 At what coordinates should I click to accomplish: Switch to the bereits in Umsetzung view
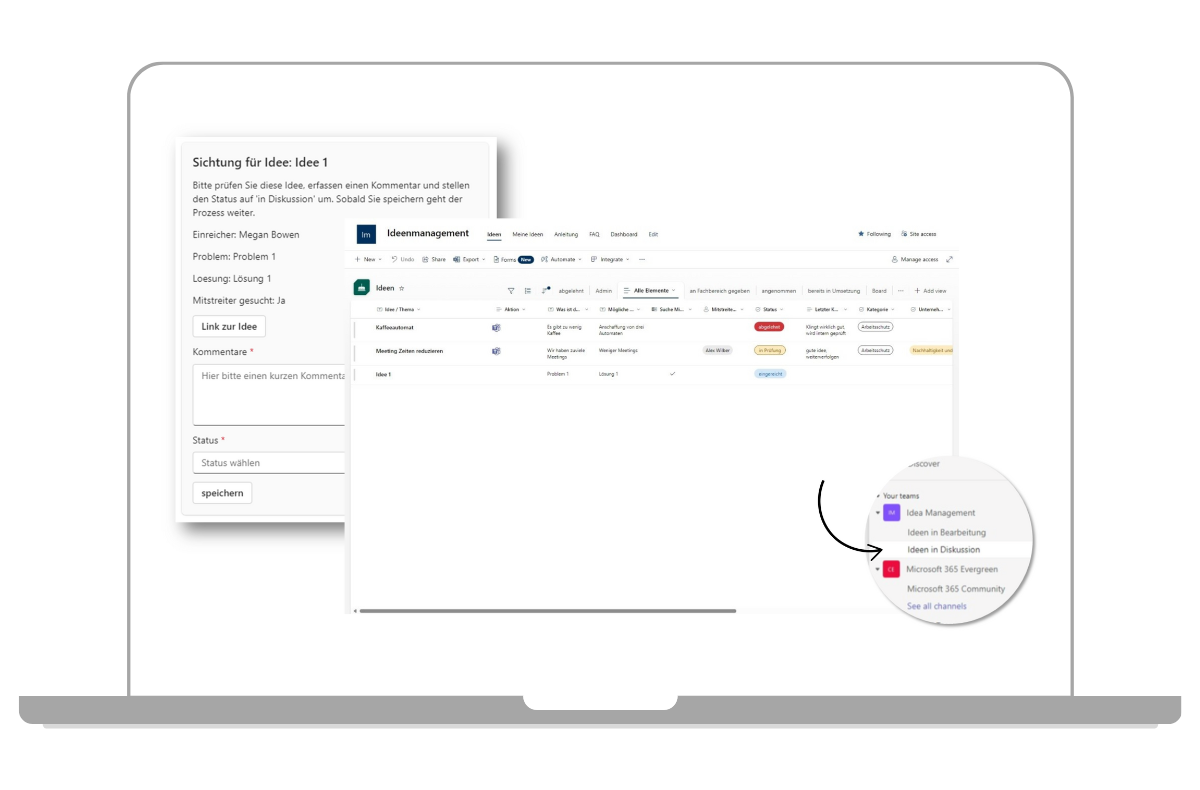click(x=834, y=291)
